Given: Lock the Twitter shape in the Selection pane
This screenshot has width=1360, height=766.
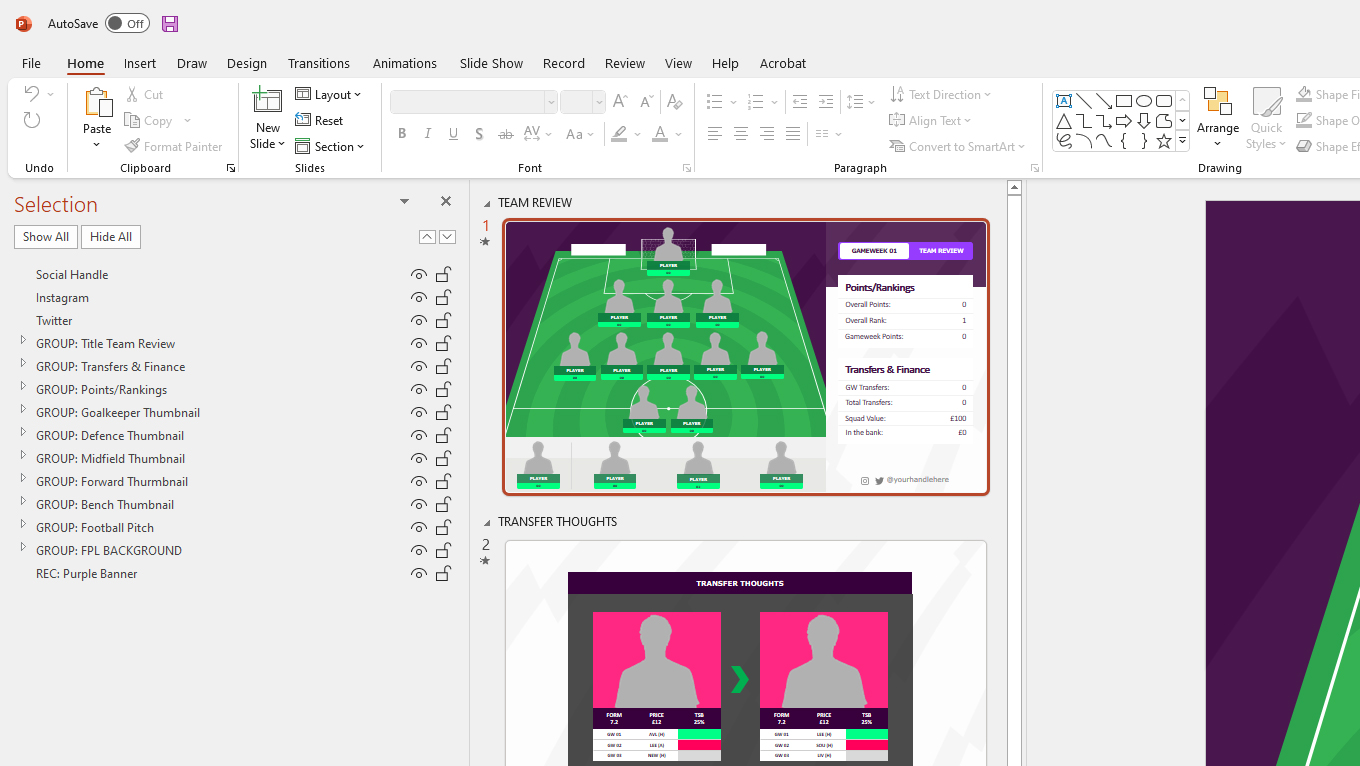Looking at the screenshot, I should pyautogui.click(x=443, y=320).
